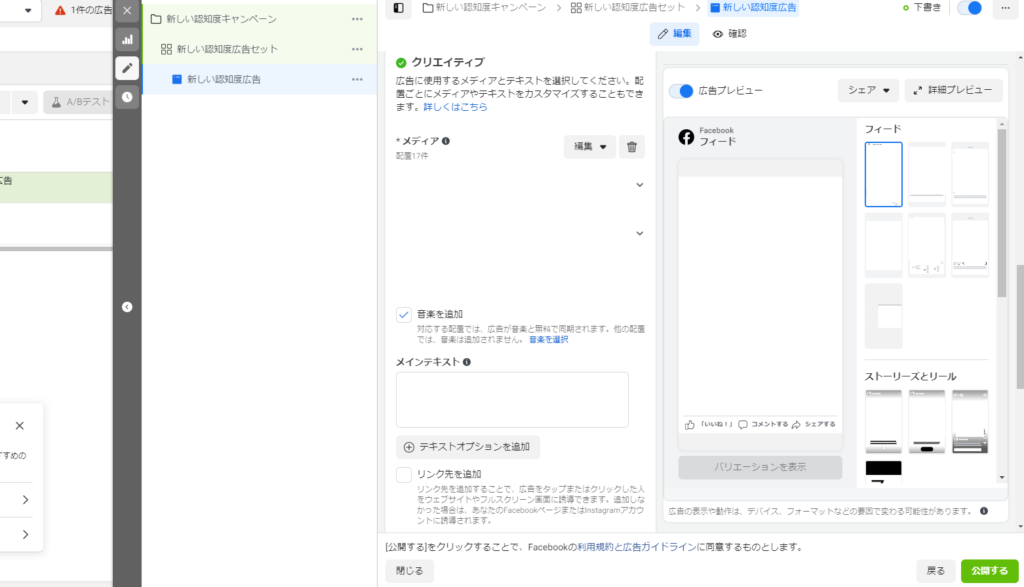Screen dimensions: 1024x587
Task: Select the 編集 tab
Action: point(674,34)
